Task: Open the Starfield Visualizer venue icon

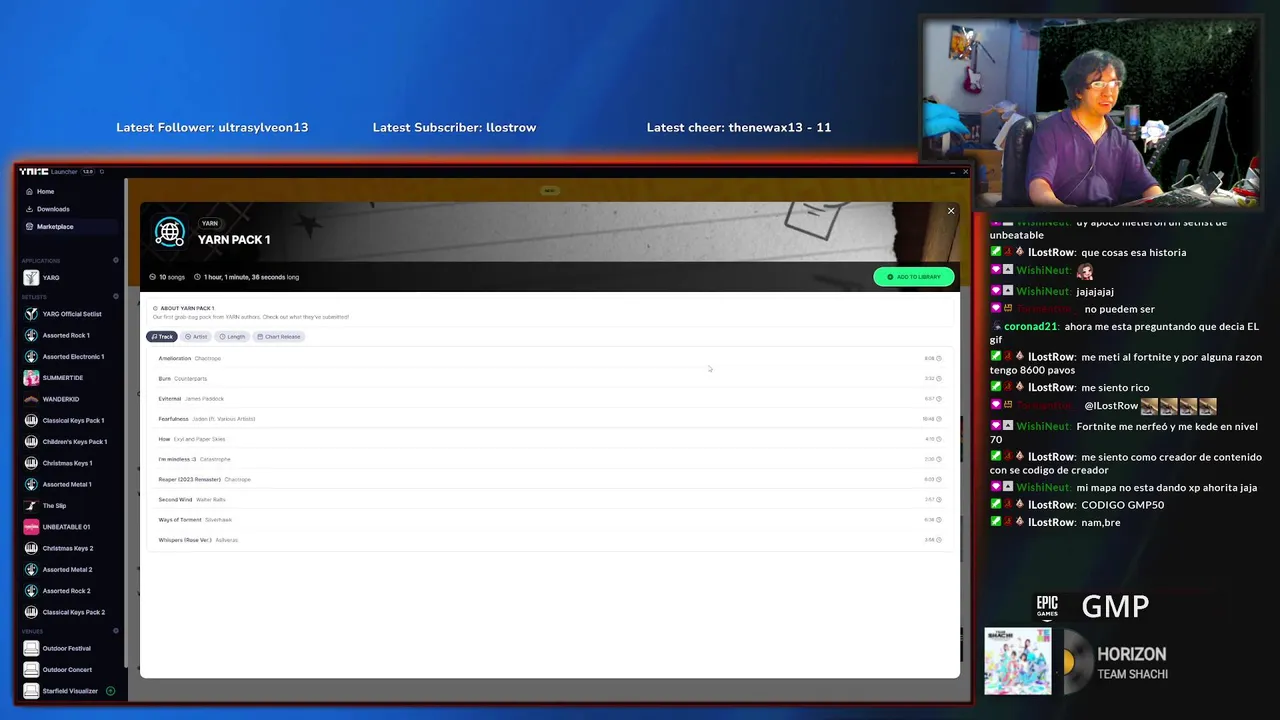Action: pos(31,691)
